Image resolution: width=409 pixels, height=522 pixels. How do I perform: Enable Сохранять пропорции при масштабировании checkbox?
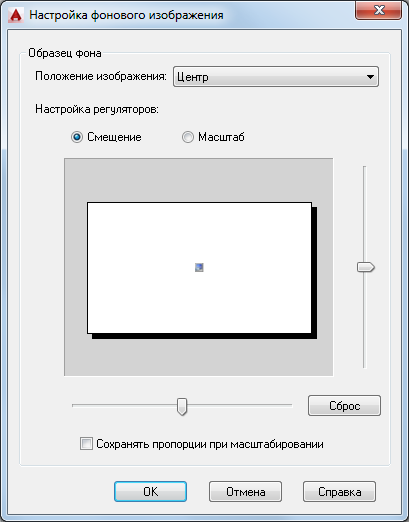[86, 444]
